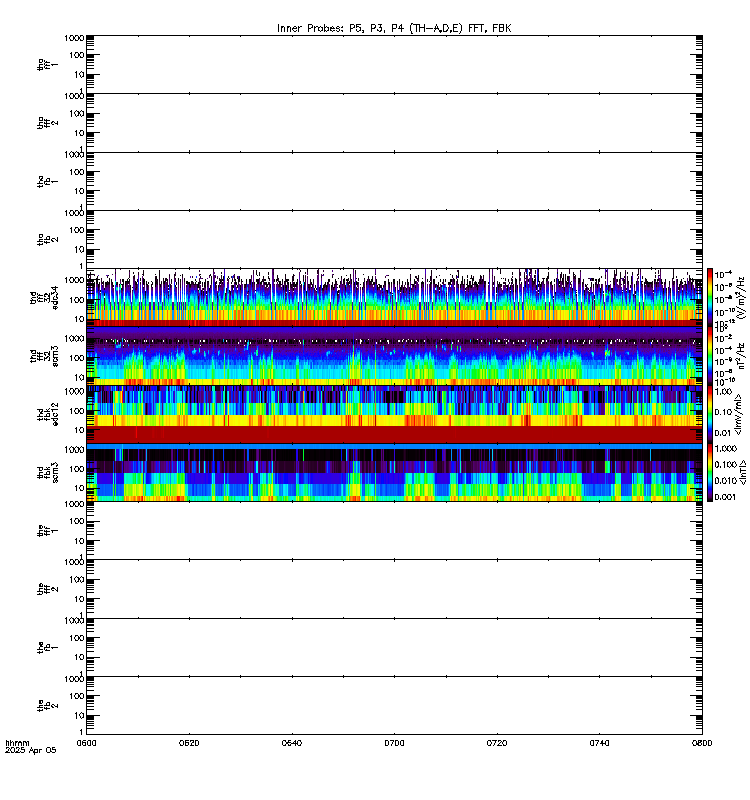Click the thd fbk edc12 spectrogram panel
The width and height of the screenshot is (750, 800).
point(394,414)
